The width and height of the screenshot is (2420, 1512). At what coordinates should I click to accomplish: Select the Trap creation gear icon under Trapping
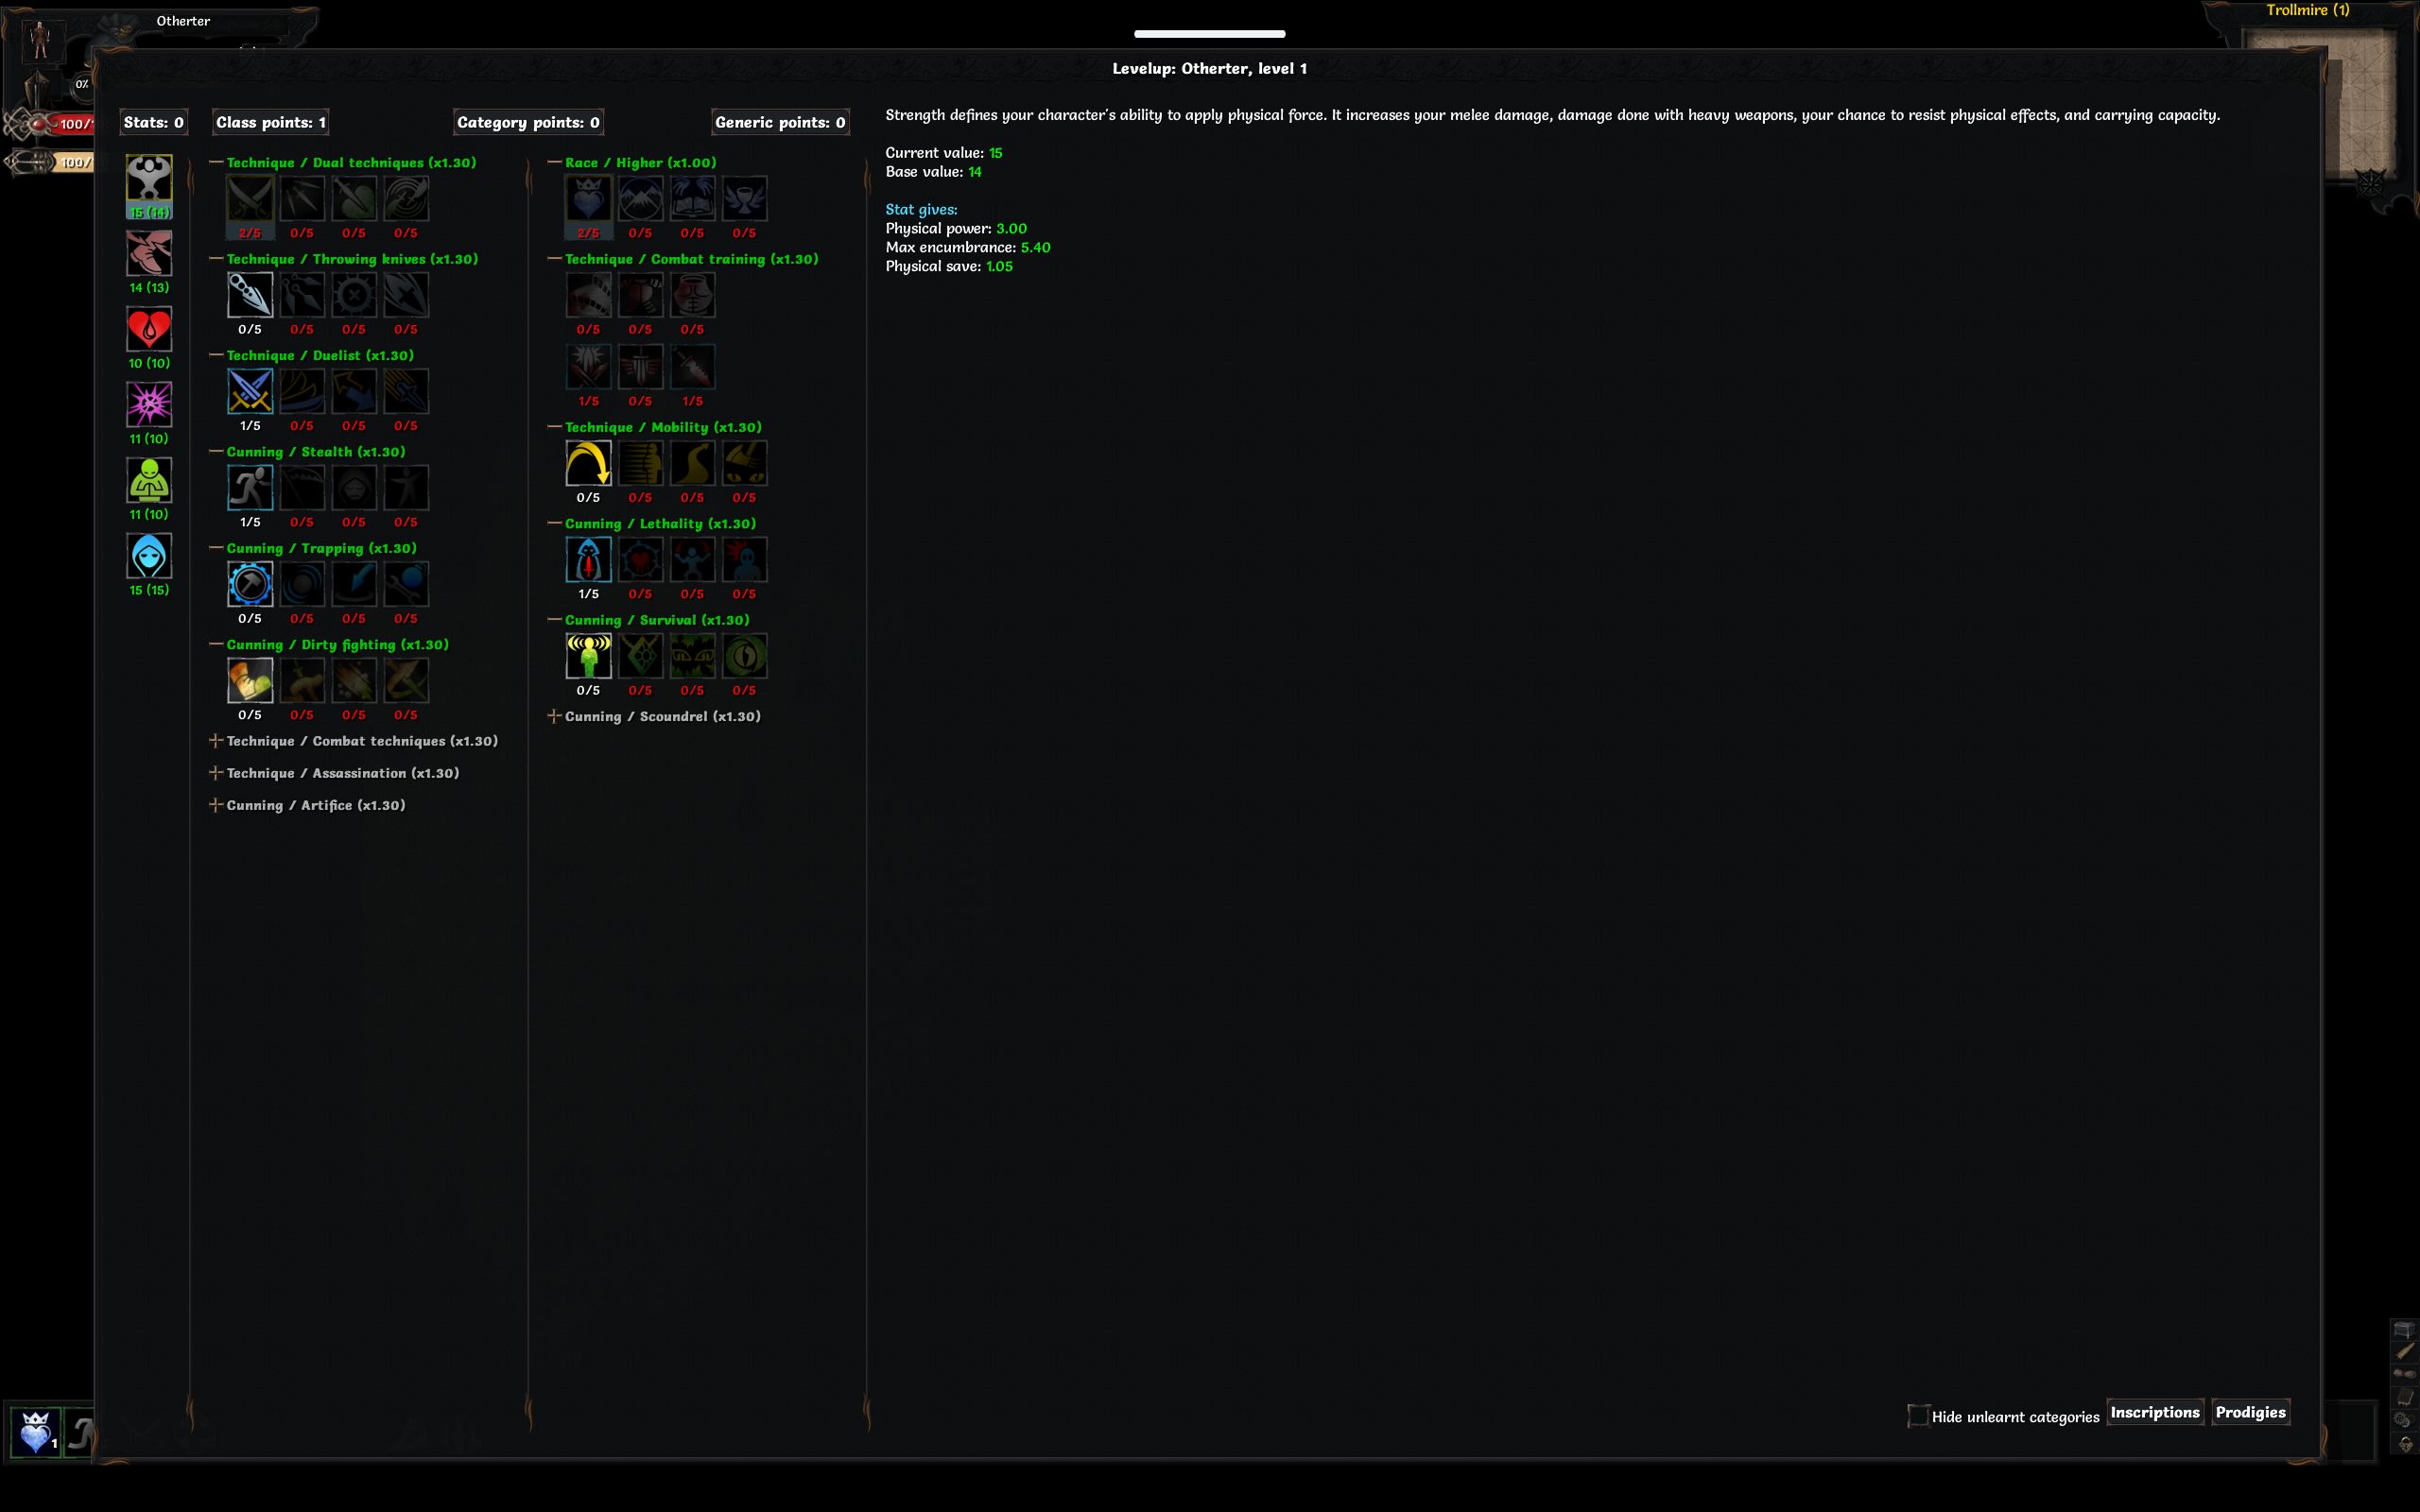point(249,584)
